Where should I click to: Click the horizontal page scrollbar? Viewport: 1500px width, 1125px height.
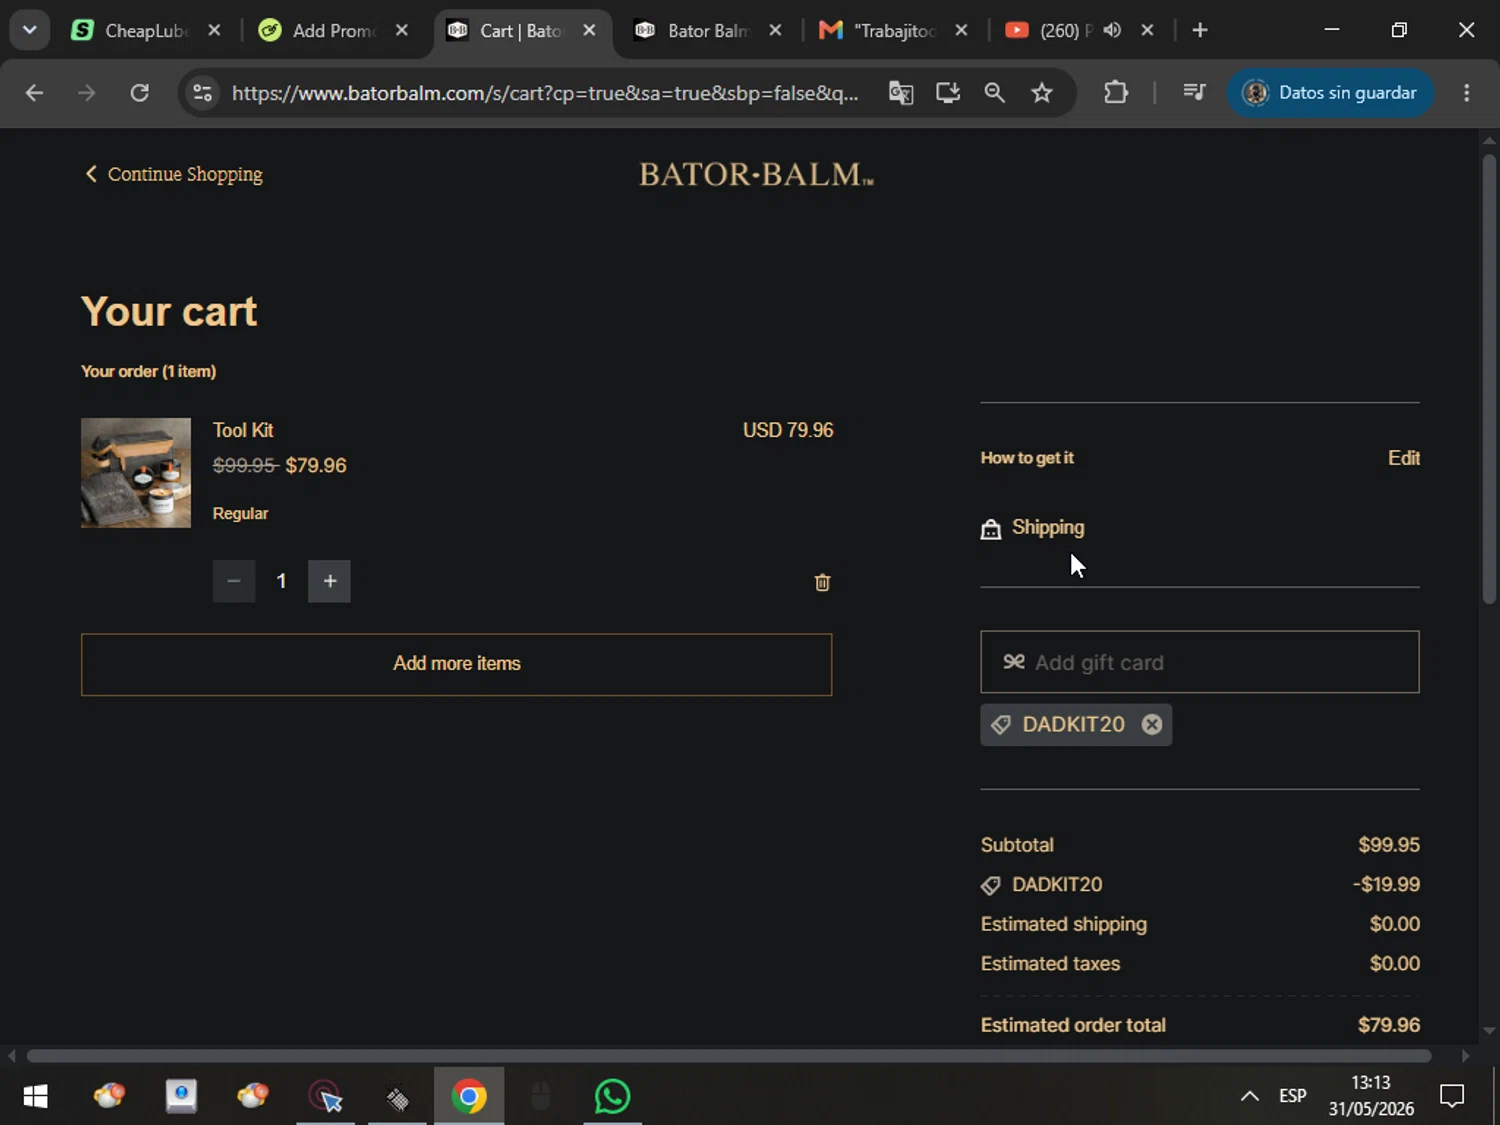pos(729,1056)
